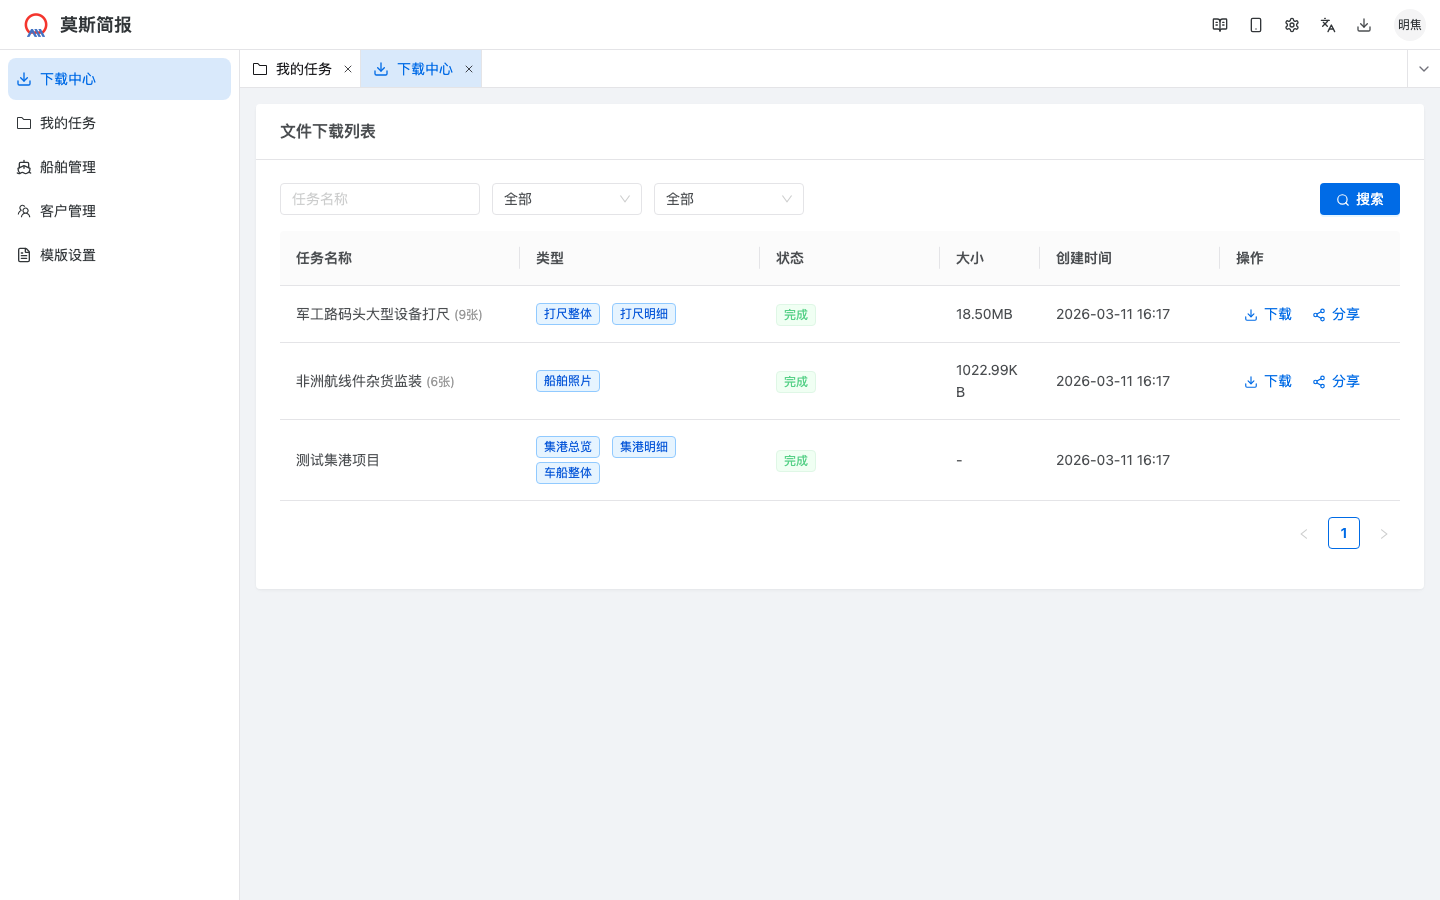Download the 军工路码头大型设备打尺 task files
The height and width of the screenshot is (900, 1440).
click(x=1267, y=314)
